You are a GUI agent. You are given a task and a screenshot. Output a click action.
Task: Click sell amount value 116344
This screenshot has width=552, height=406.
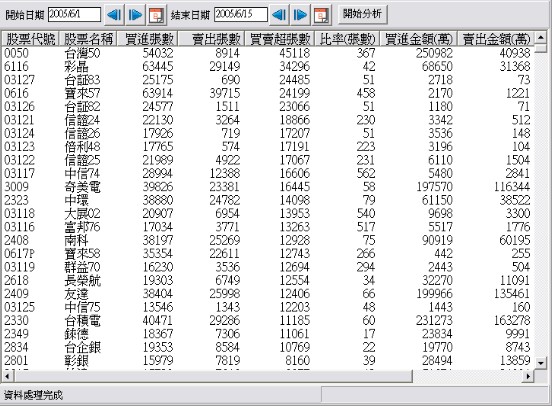coord(512,187)
